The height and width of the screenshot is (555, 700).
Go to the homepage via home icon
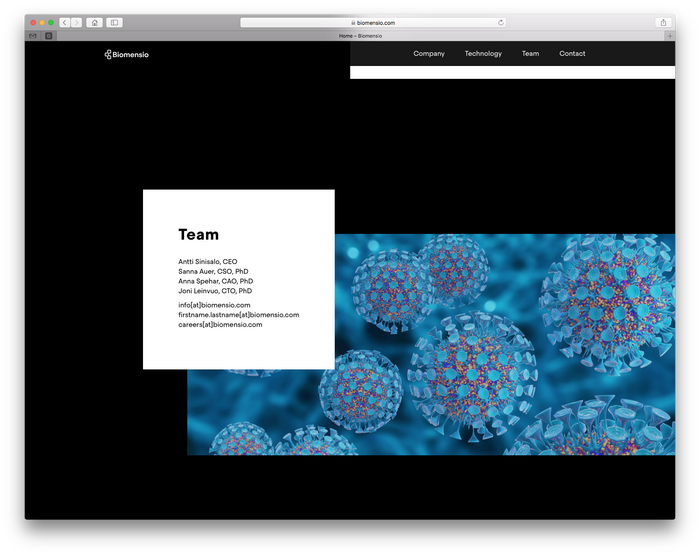pyautogui.click(x=95, y=22)
